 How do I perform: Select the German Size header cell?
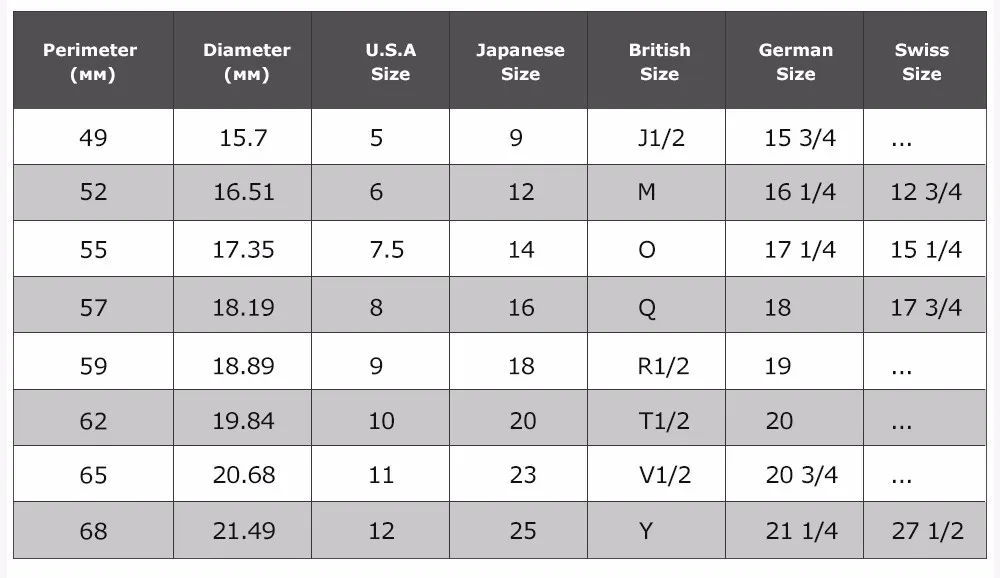(795, 61)
